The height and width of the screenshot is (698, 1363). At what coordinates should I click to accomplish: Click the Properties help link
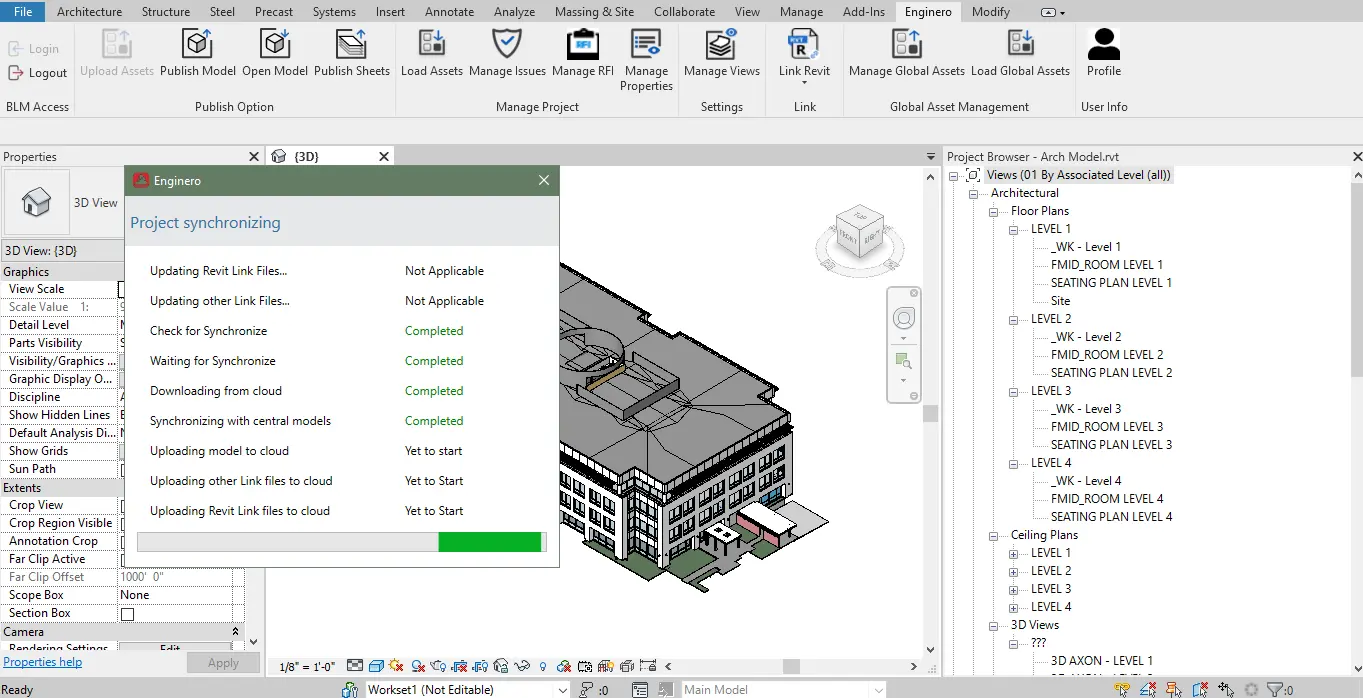point(43,662)
